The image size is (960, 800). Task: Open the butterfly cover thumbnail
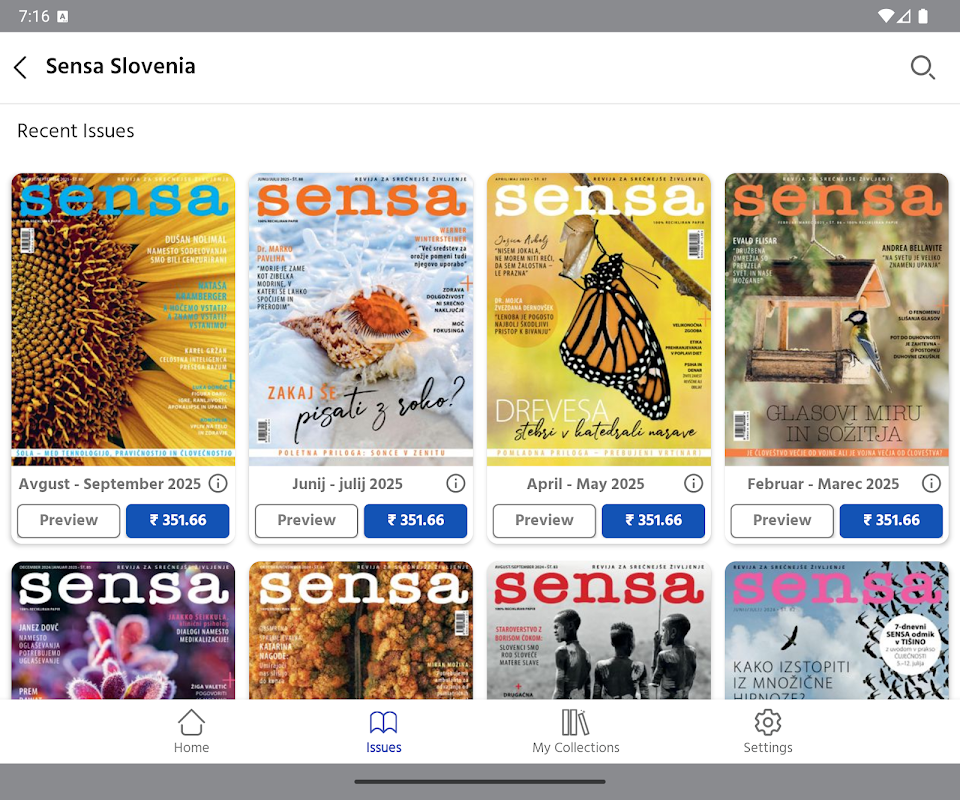pyautogui.click(x=599, y=320)
